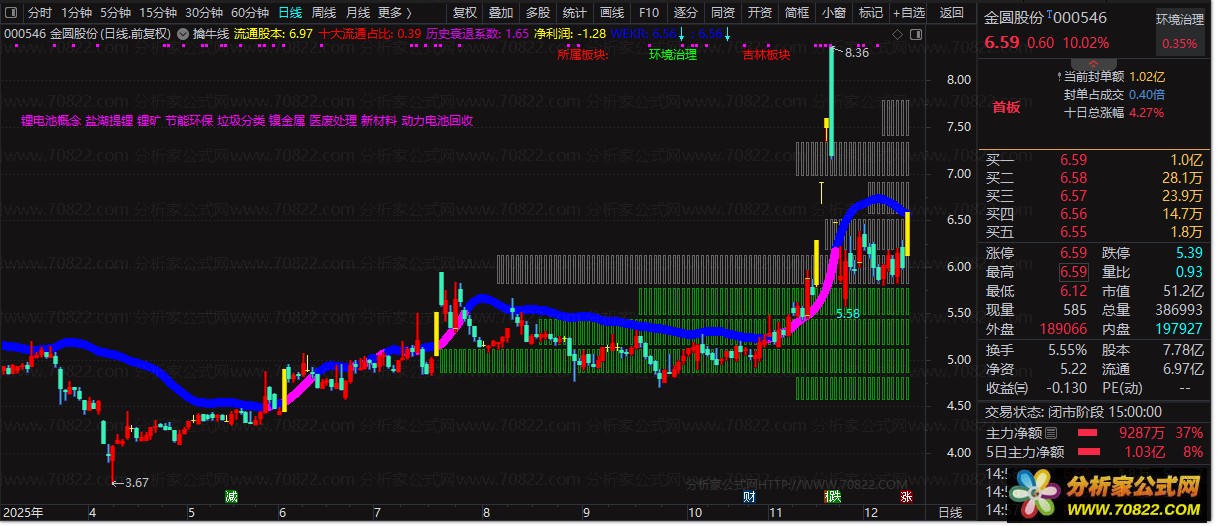Click the 擒牛线 indicator name
This screenshot has width=1217, height=526.
211,33
